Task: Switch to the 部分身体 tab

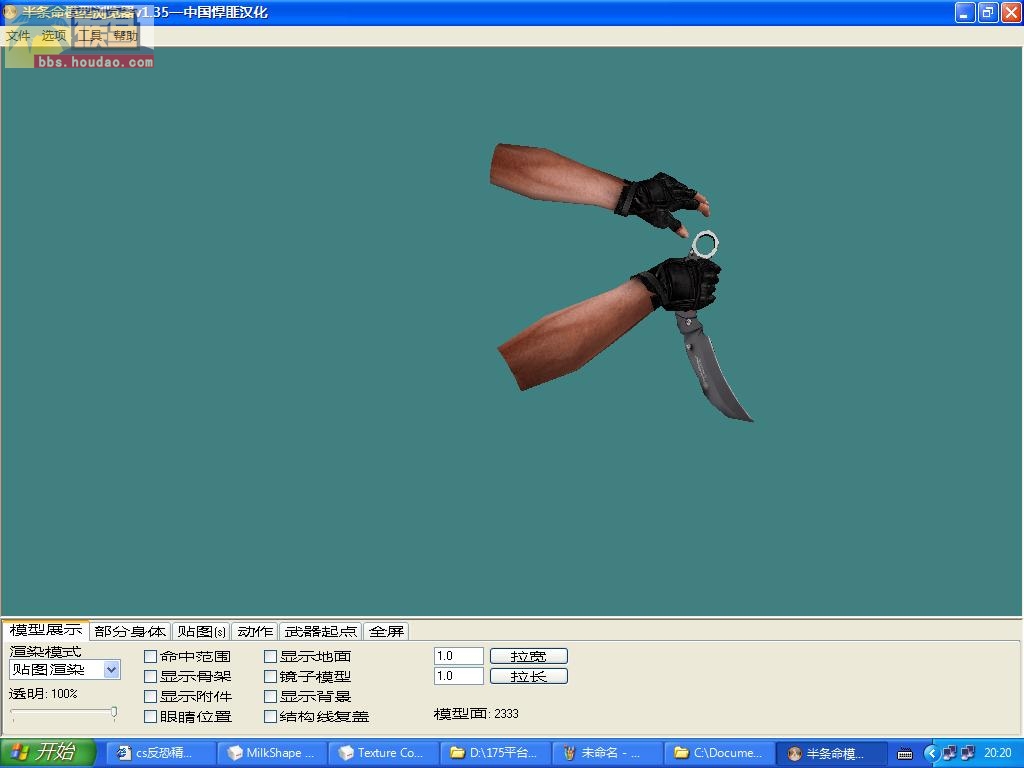Action: (x=130, y=632)
